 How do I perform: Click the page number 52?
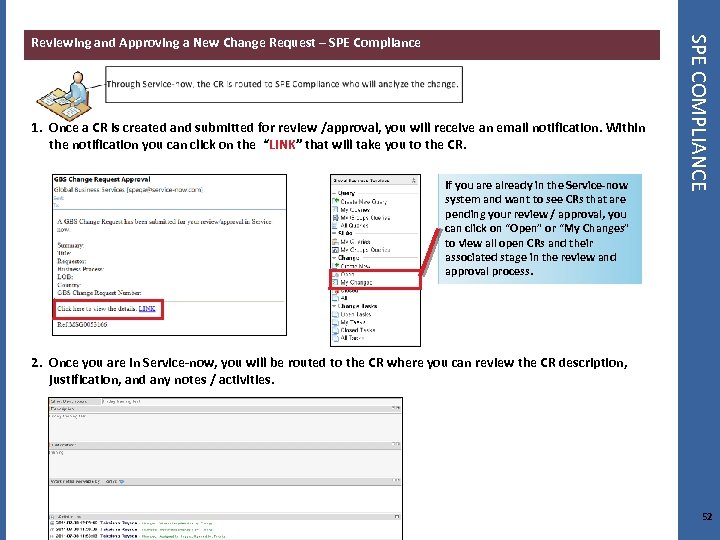click(707, 517)
